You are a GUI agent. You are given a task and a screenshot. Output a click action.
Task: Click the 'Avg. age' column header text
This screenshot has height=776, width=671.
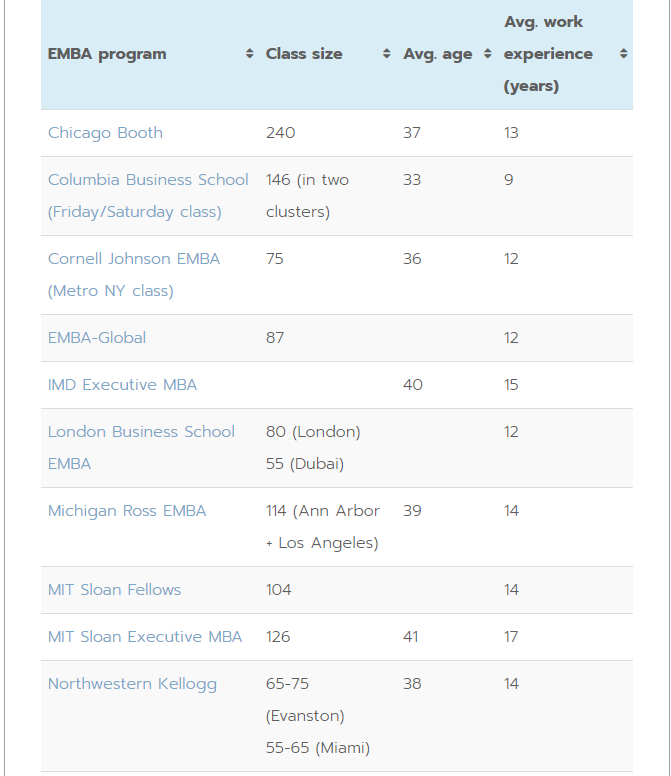tap(438, 54)
